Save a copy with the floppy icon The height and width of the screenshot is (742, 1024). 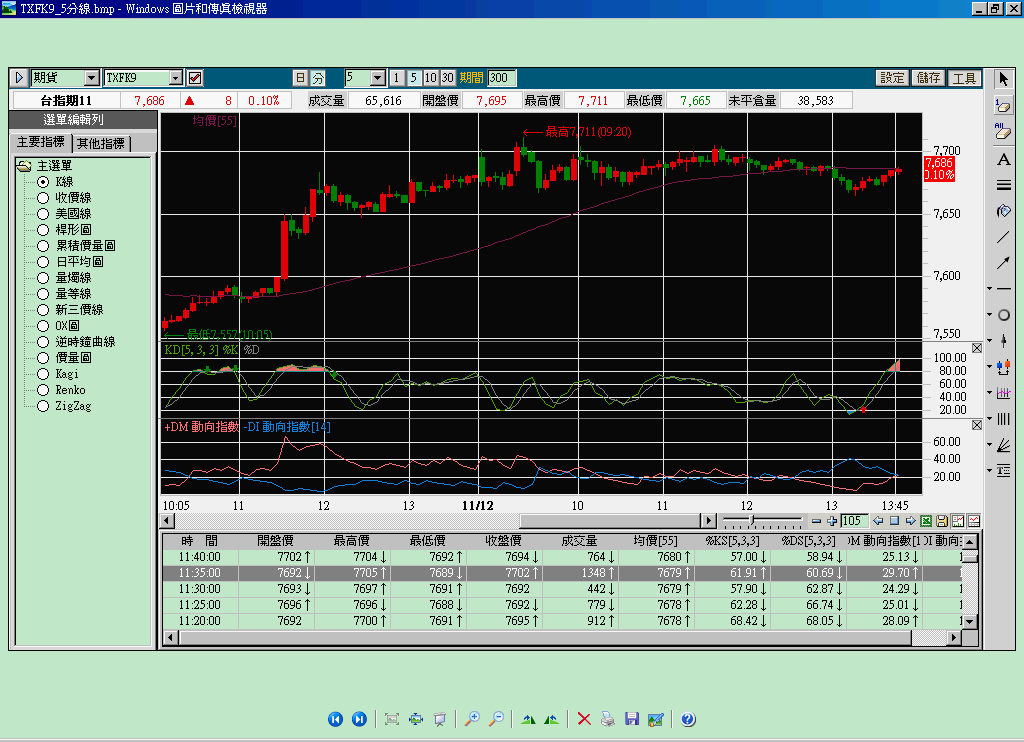coord(632,719)
